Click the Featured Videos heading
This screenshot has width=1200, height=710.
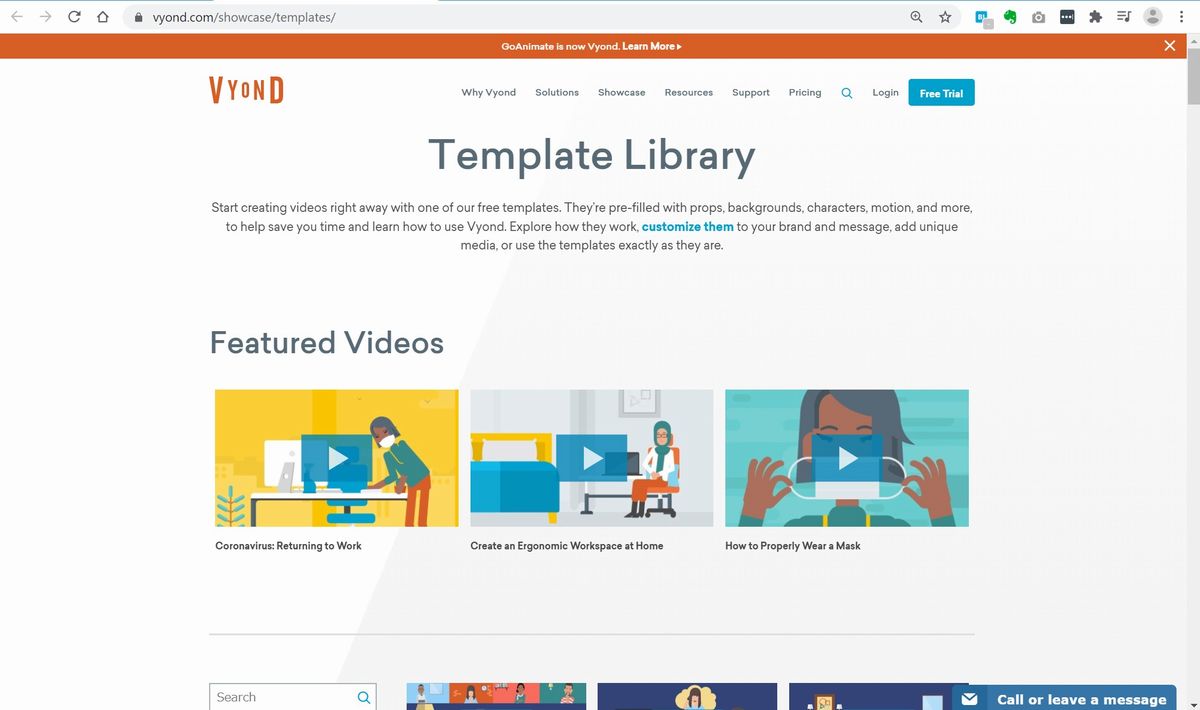click(x=327, y=343)
